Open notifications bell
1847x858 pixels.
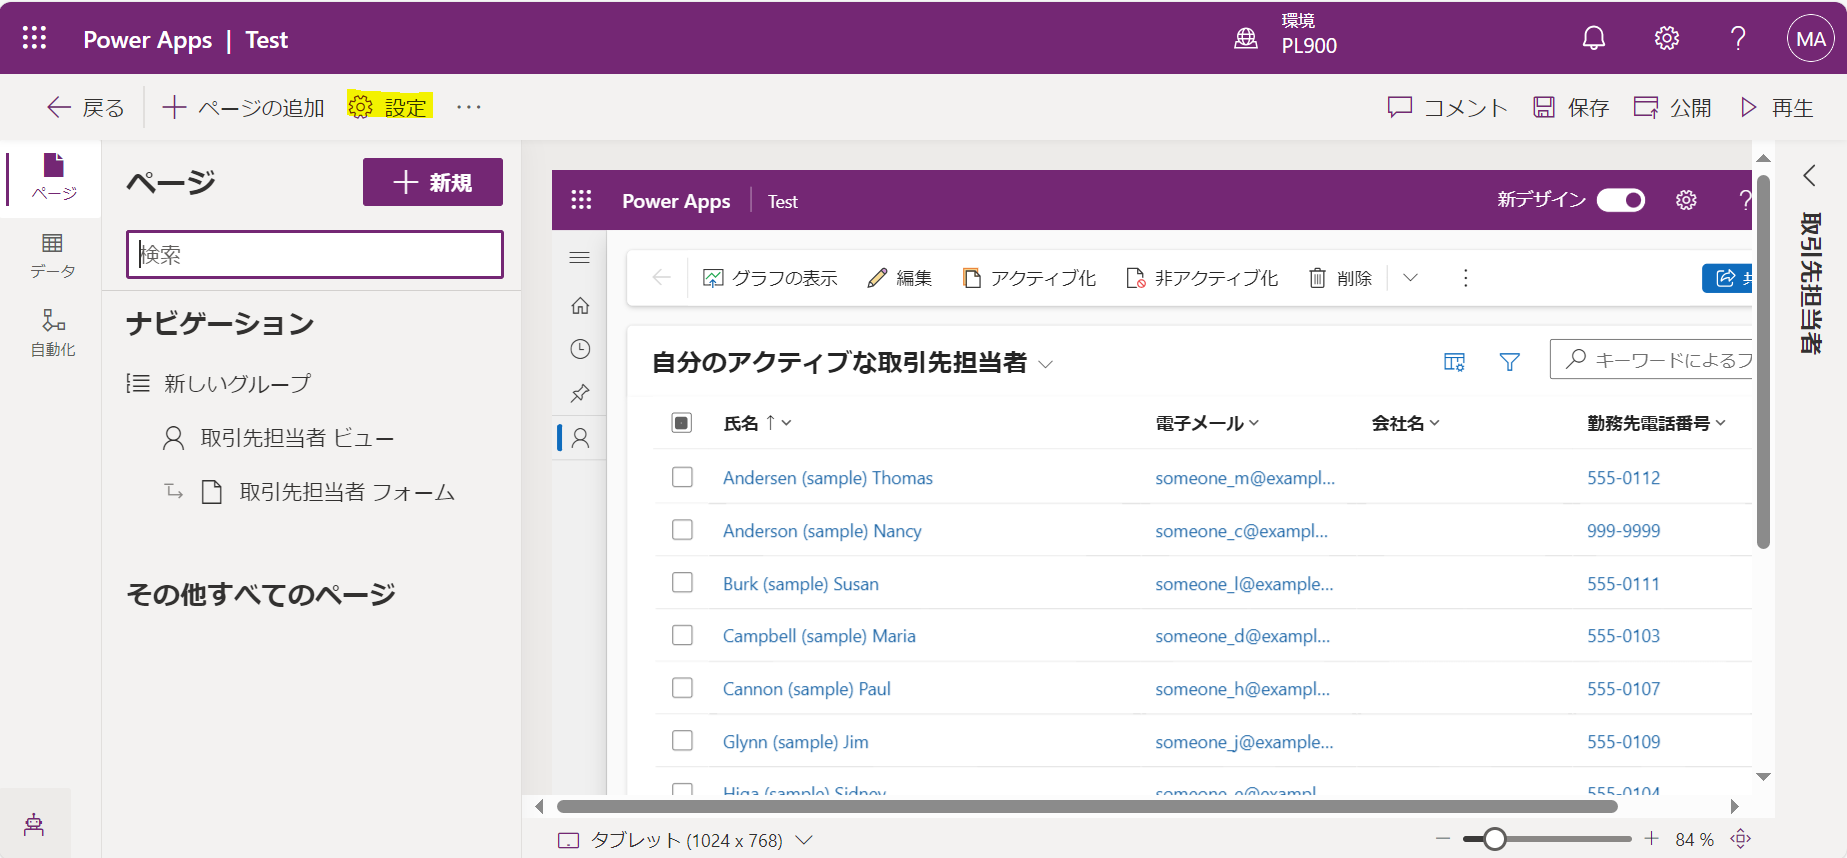[x=1594, y=38]
